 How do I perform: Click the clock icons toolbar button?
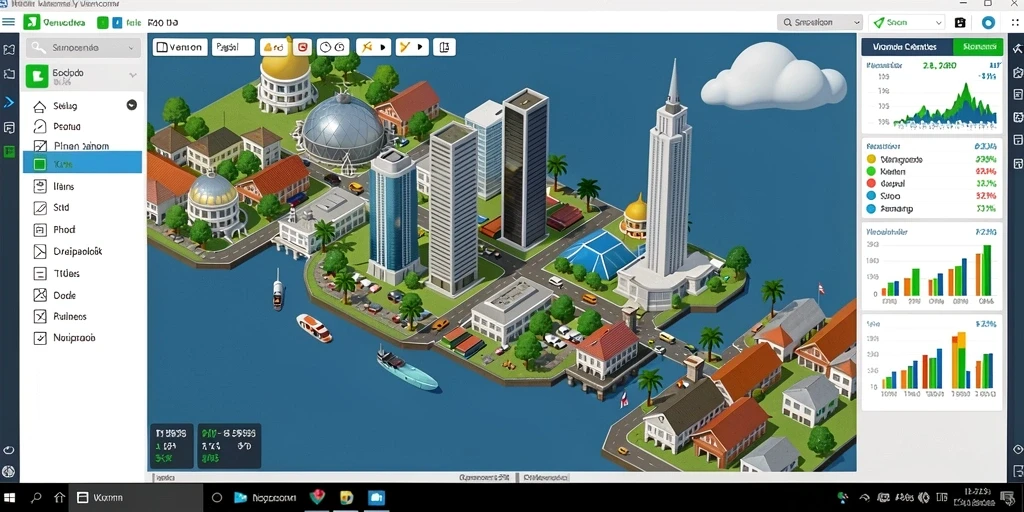332,47
